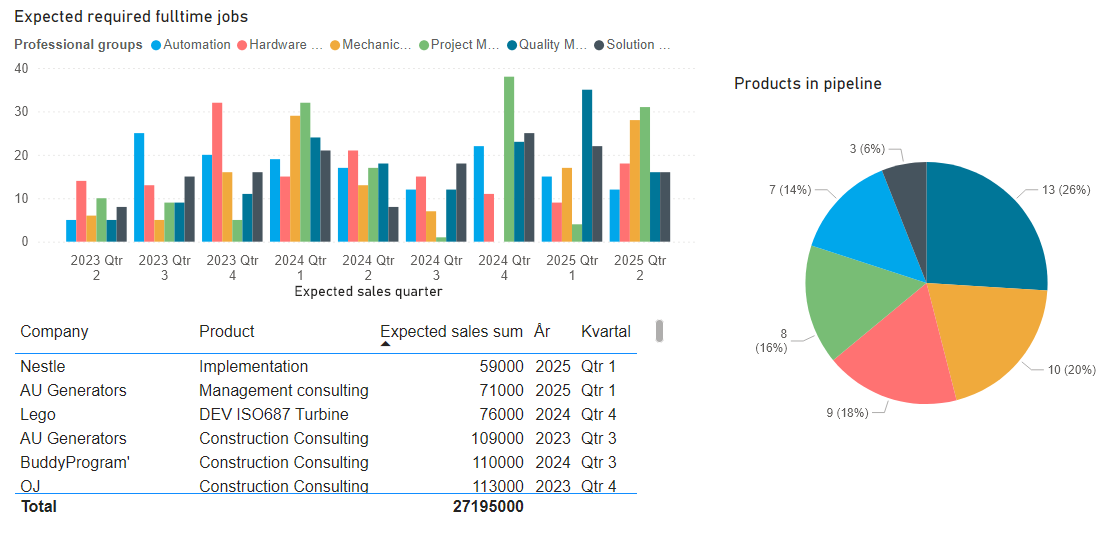The width and height of the screenshot is (1101, 536).
Task: Click the Products in pipeline title
Action: pos(808,84)
